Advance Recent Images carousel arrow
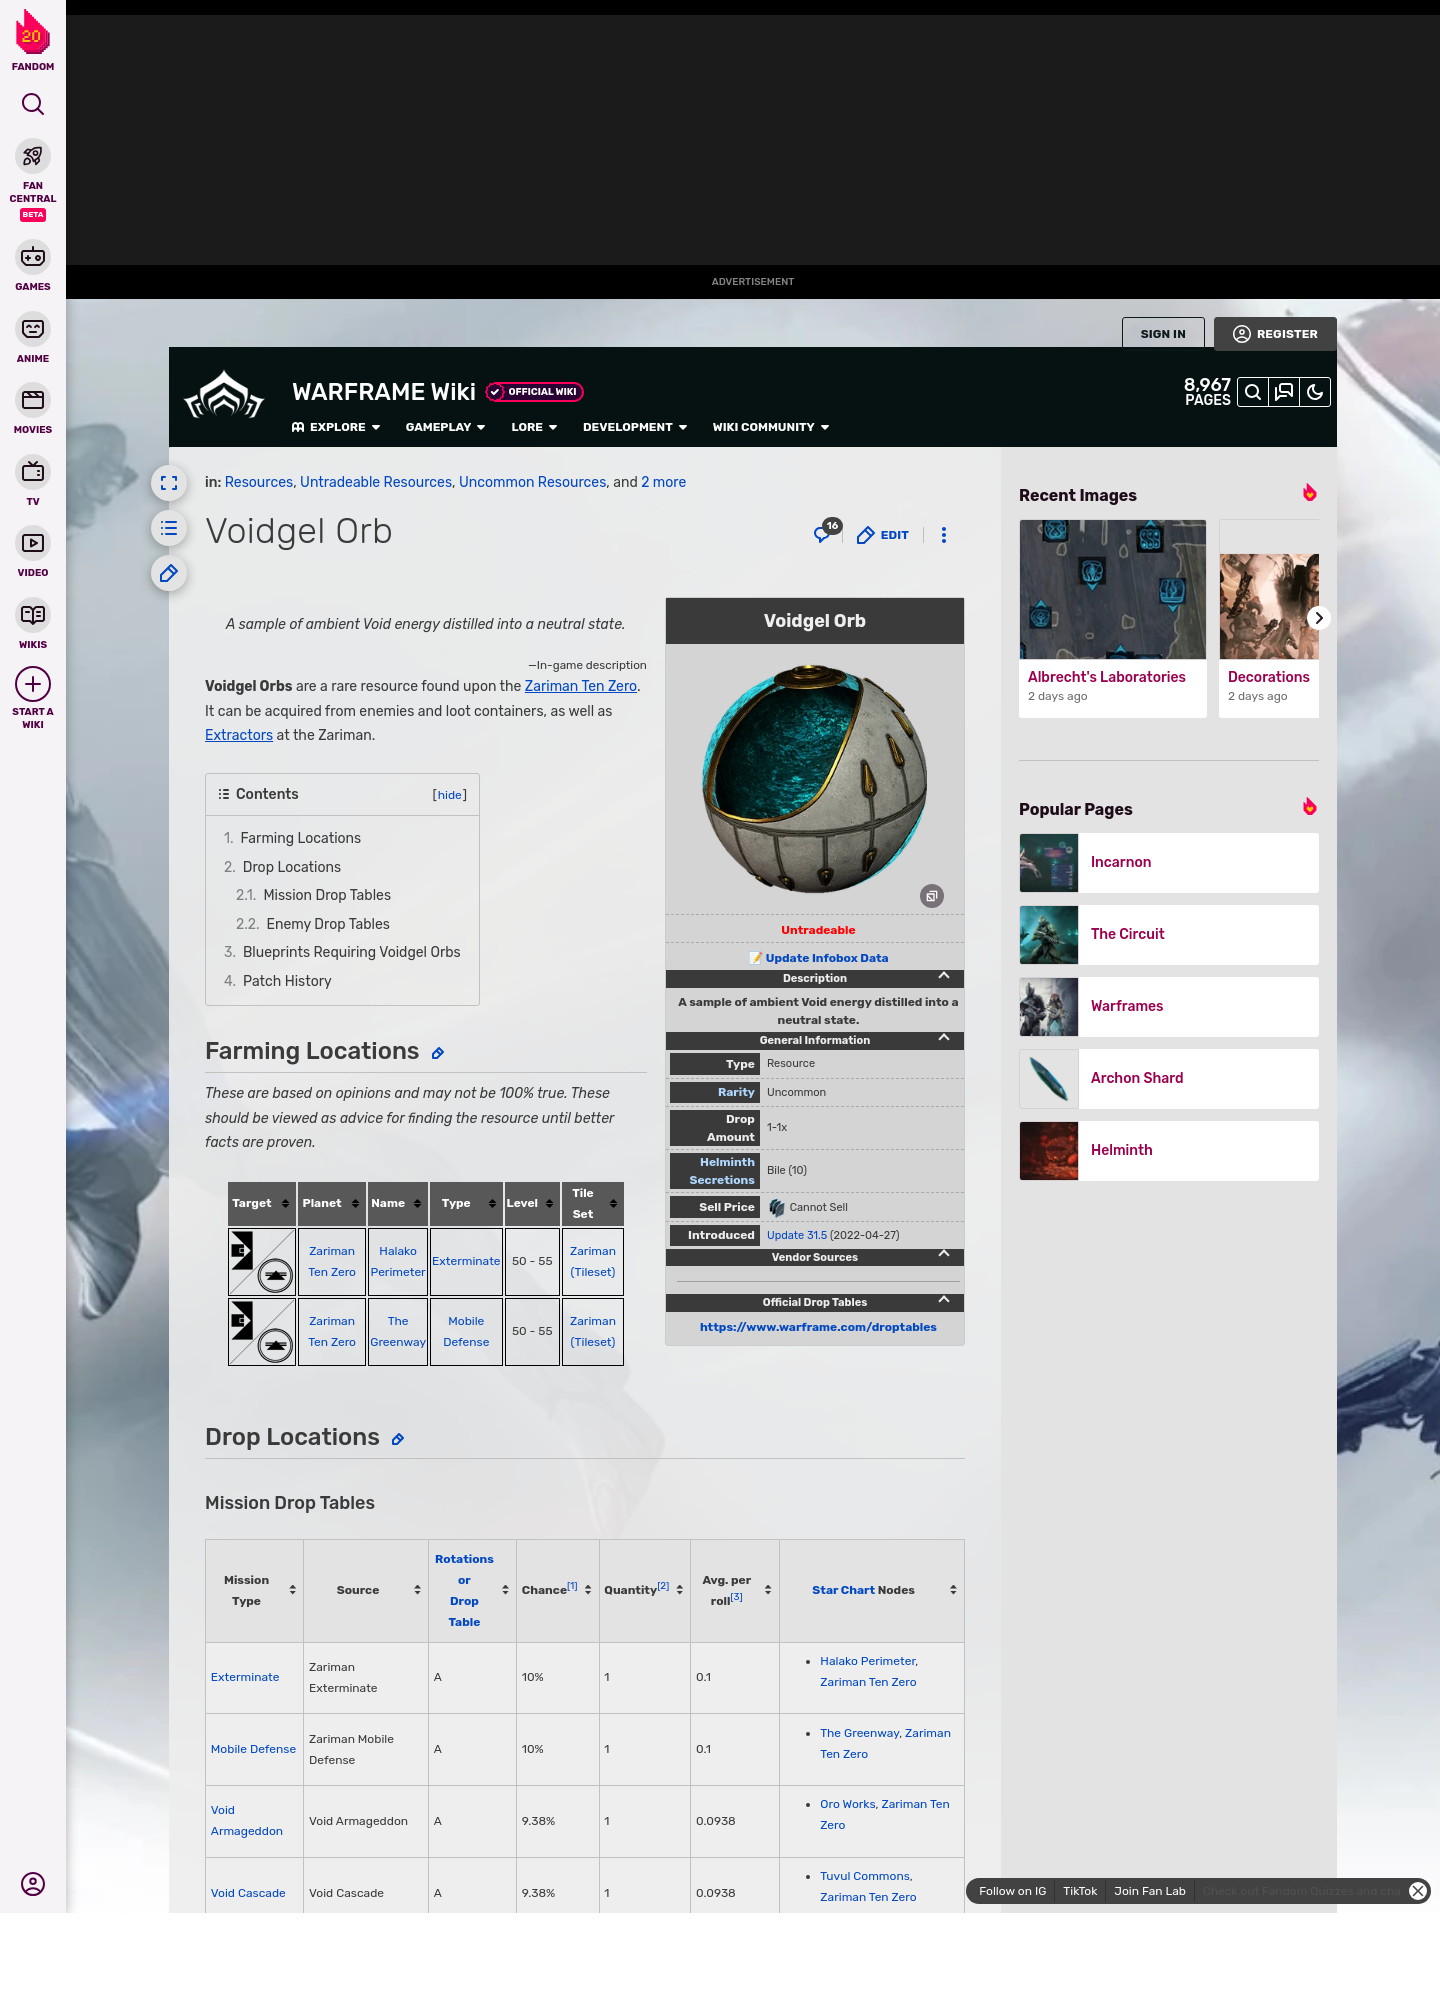This screenshot has height=2000, width=1440. 1319,618
